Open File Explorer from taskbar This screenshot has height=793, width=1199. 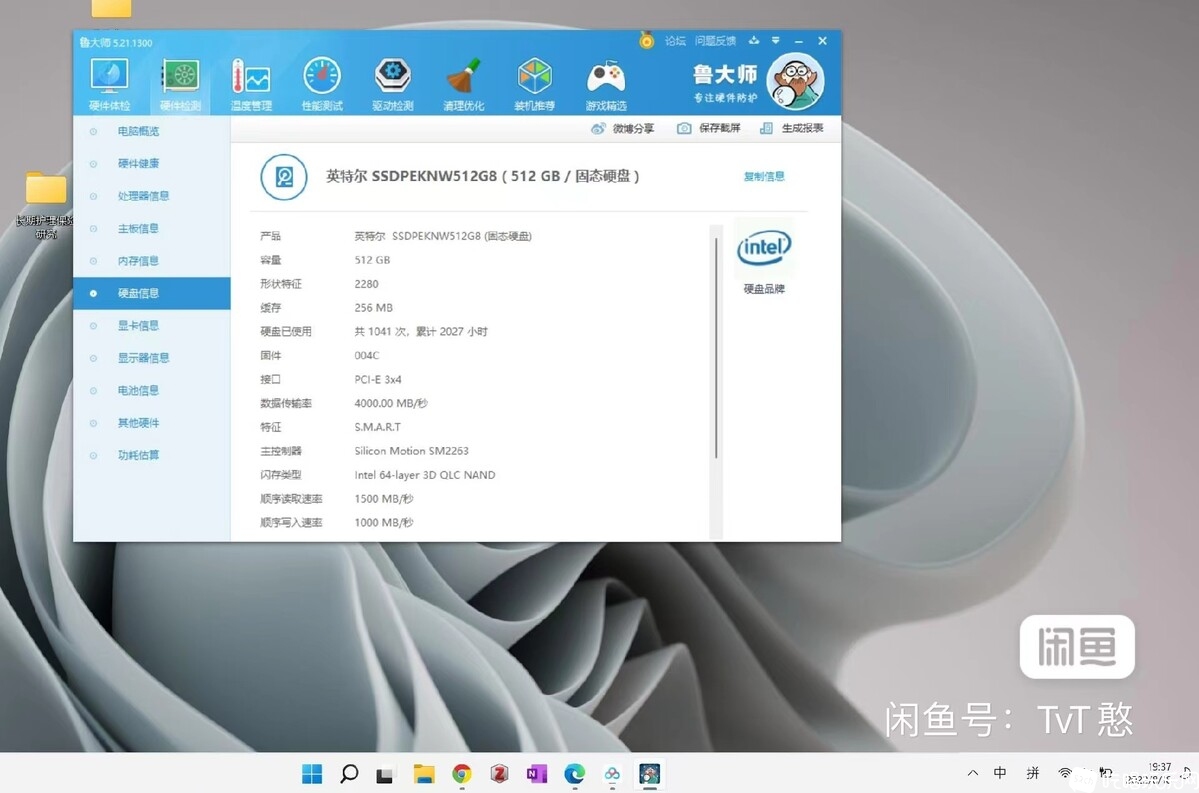[424, 774]
